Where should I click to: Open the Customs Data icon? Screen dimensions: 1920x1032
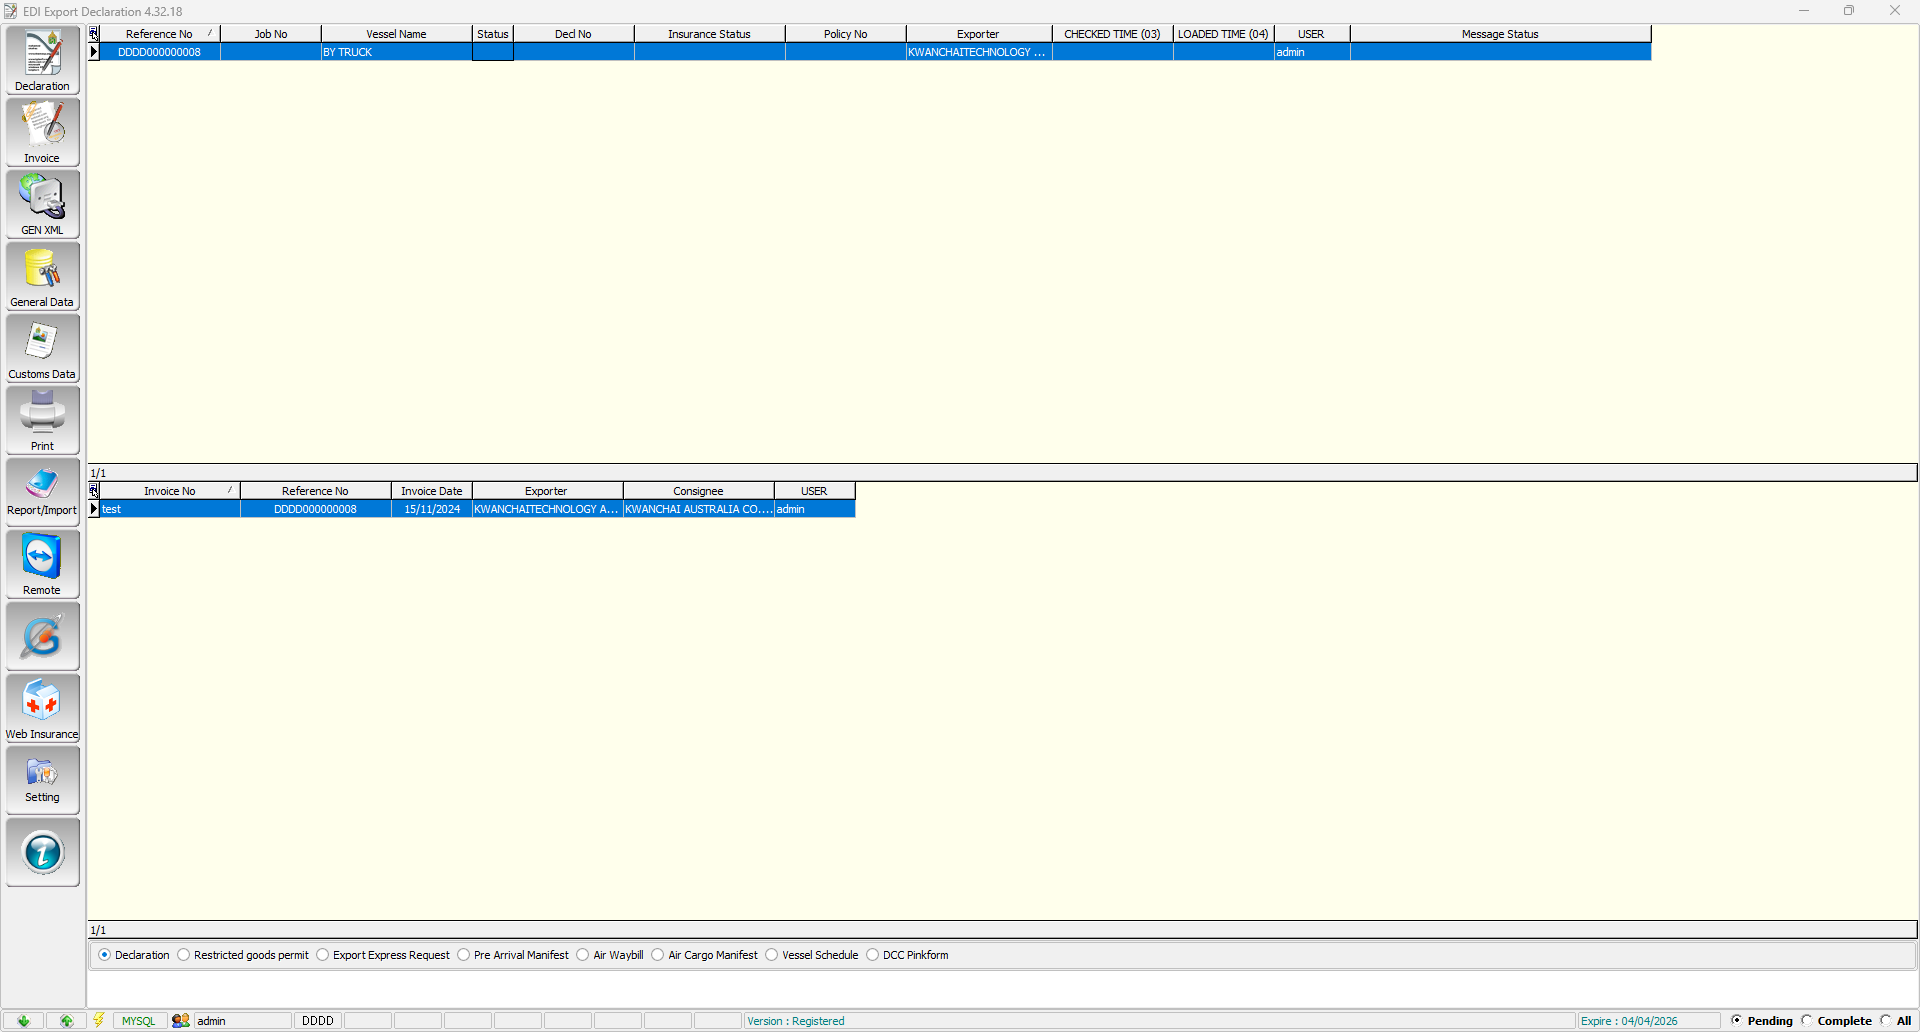[42, 348]
